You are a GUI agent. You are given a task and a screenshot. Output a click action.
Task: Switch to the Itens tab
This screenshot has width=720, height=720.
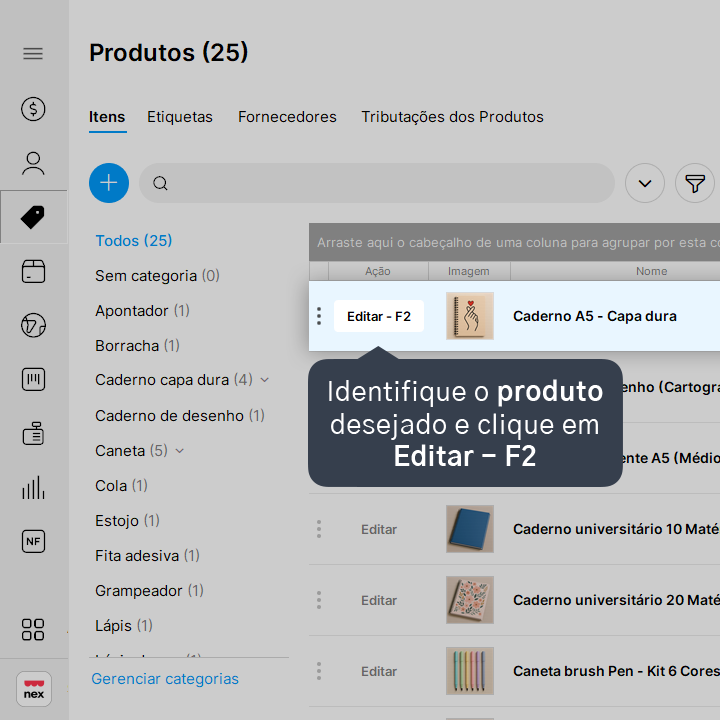pyautogui.click(x=107, y=117)
